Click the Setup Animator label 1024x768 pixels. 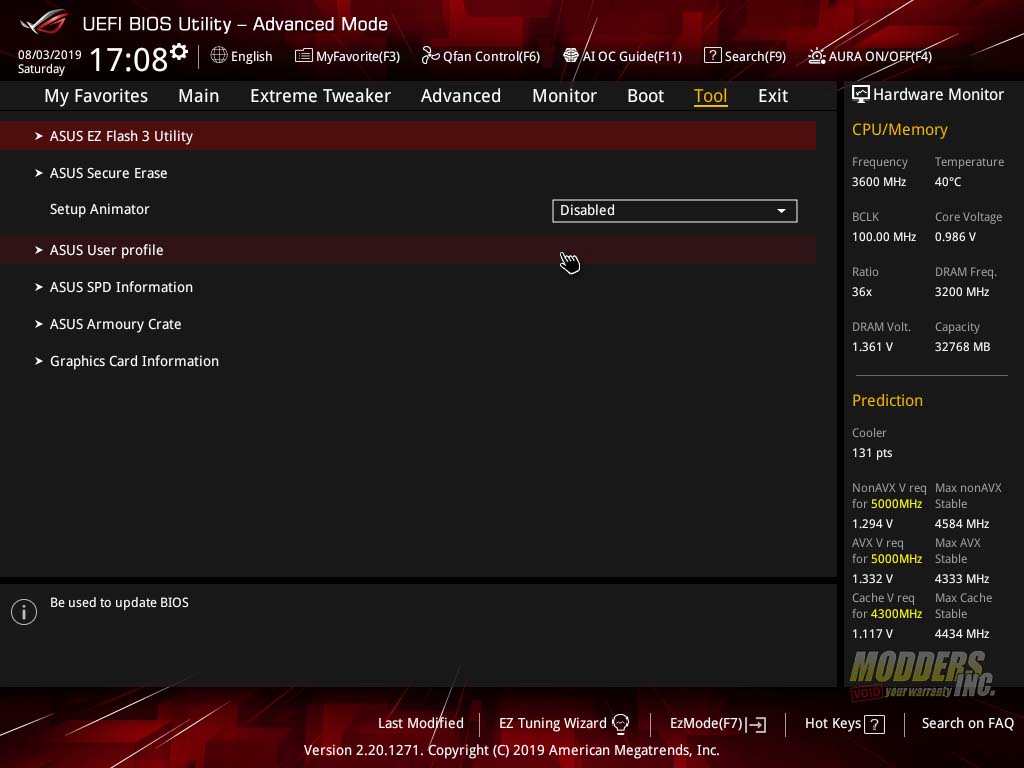100,210
